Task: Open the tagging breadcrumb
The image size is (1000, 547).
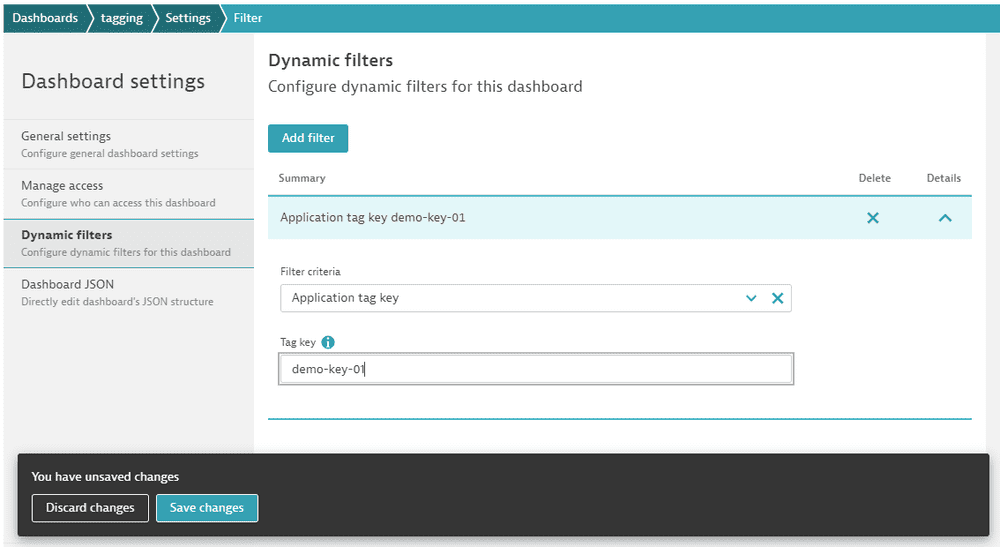Action: coord(121,18)
